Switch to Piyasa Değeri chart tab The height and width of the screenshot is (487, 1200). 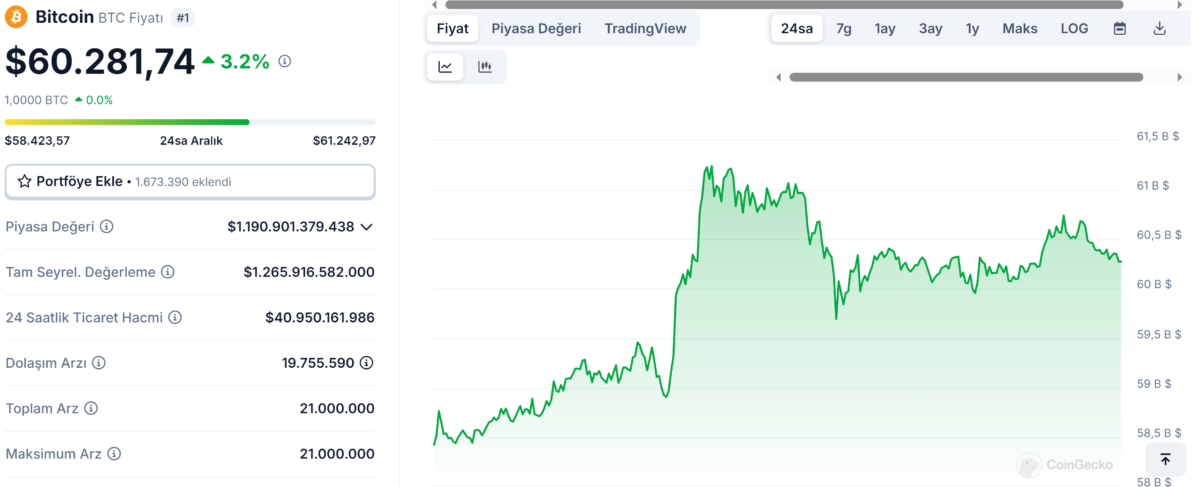pos(536,29)
